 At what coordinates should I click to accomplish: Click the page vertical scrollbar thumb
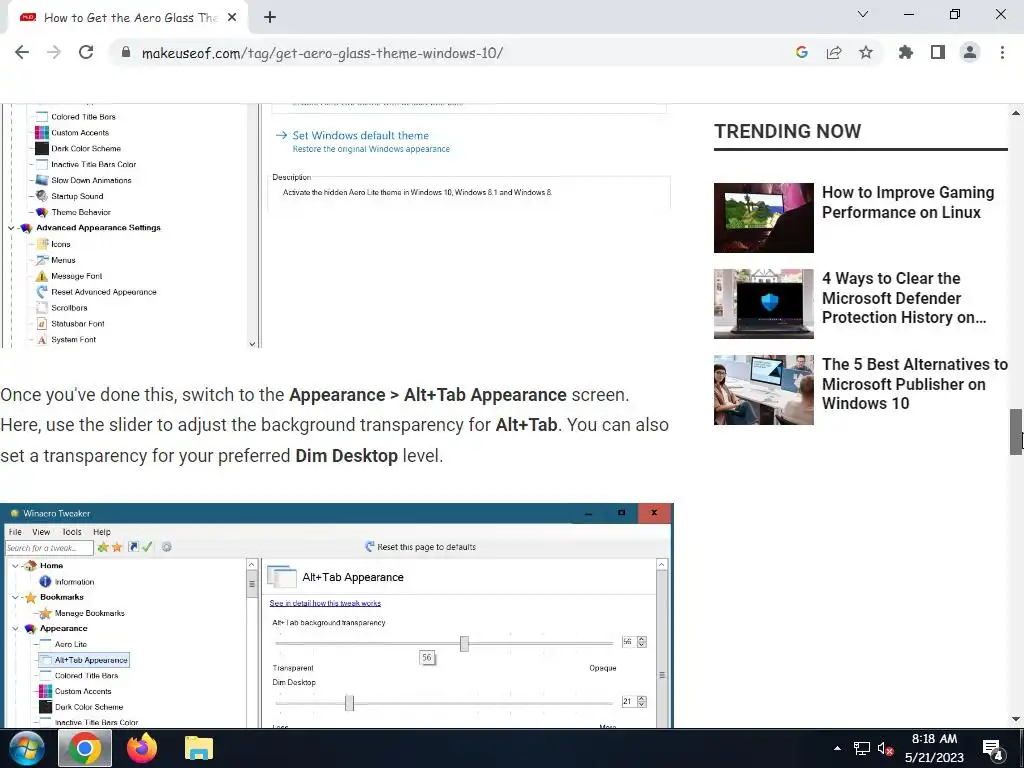pyautogui.click(x=1016, y=432)
